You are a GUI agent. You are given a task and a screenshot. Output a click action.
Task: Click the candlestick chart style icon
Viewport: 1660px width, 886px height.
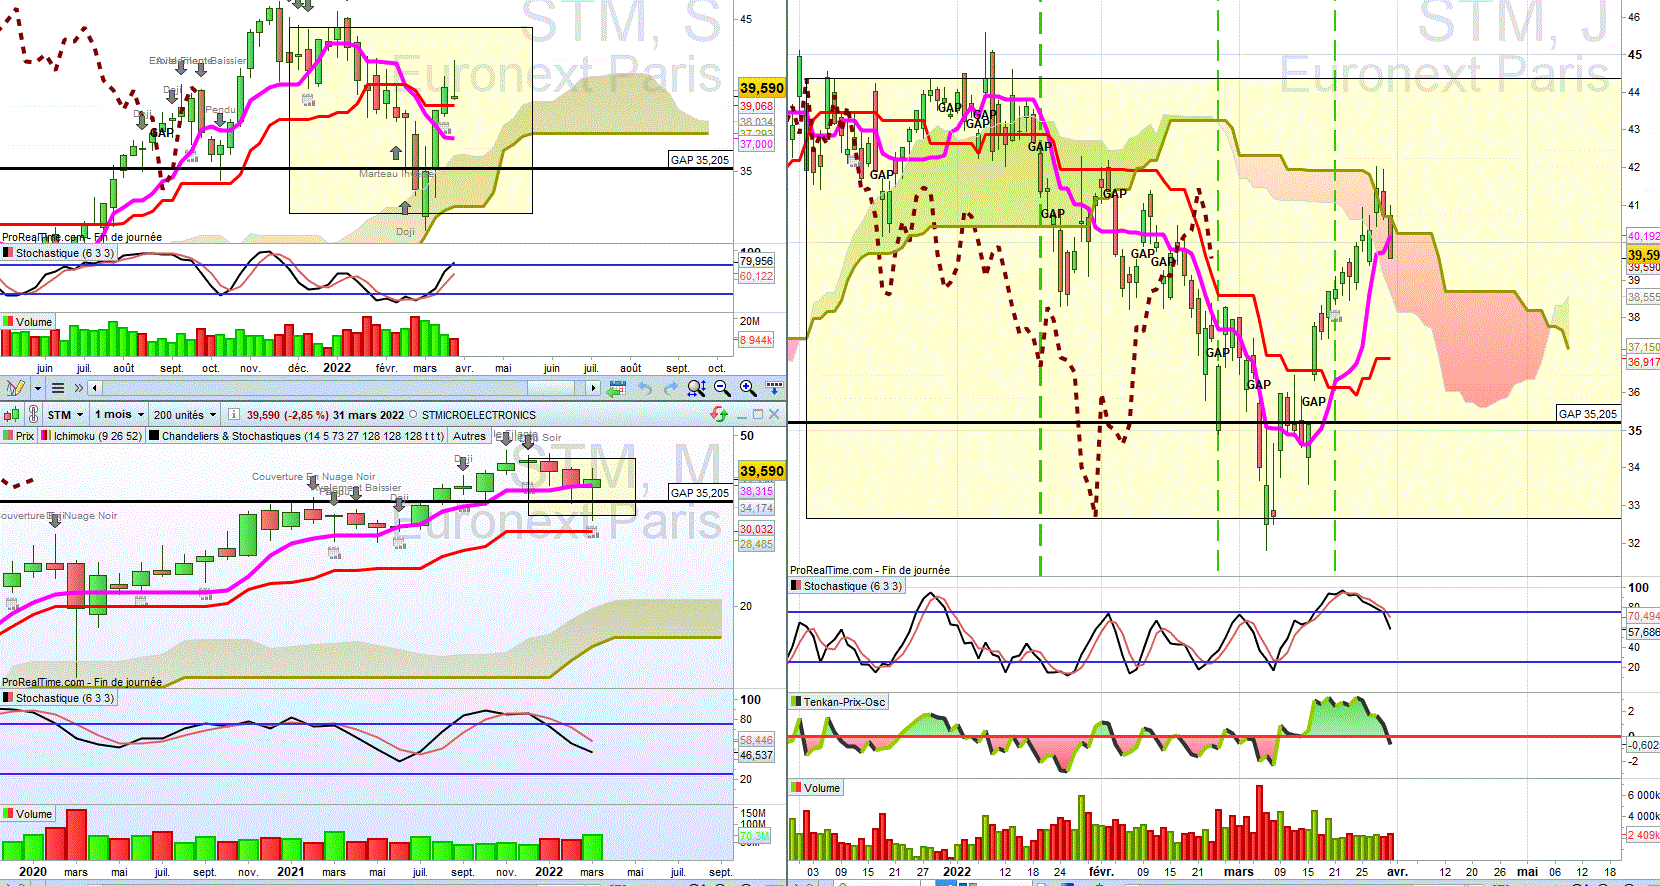click(x=12, y=414)
